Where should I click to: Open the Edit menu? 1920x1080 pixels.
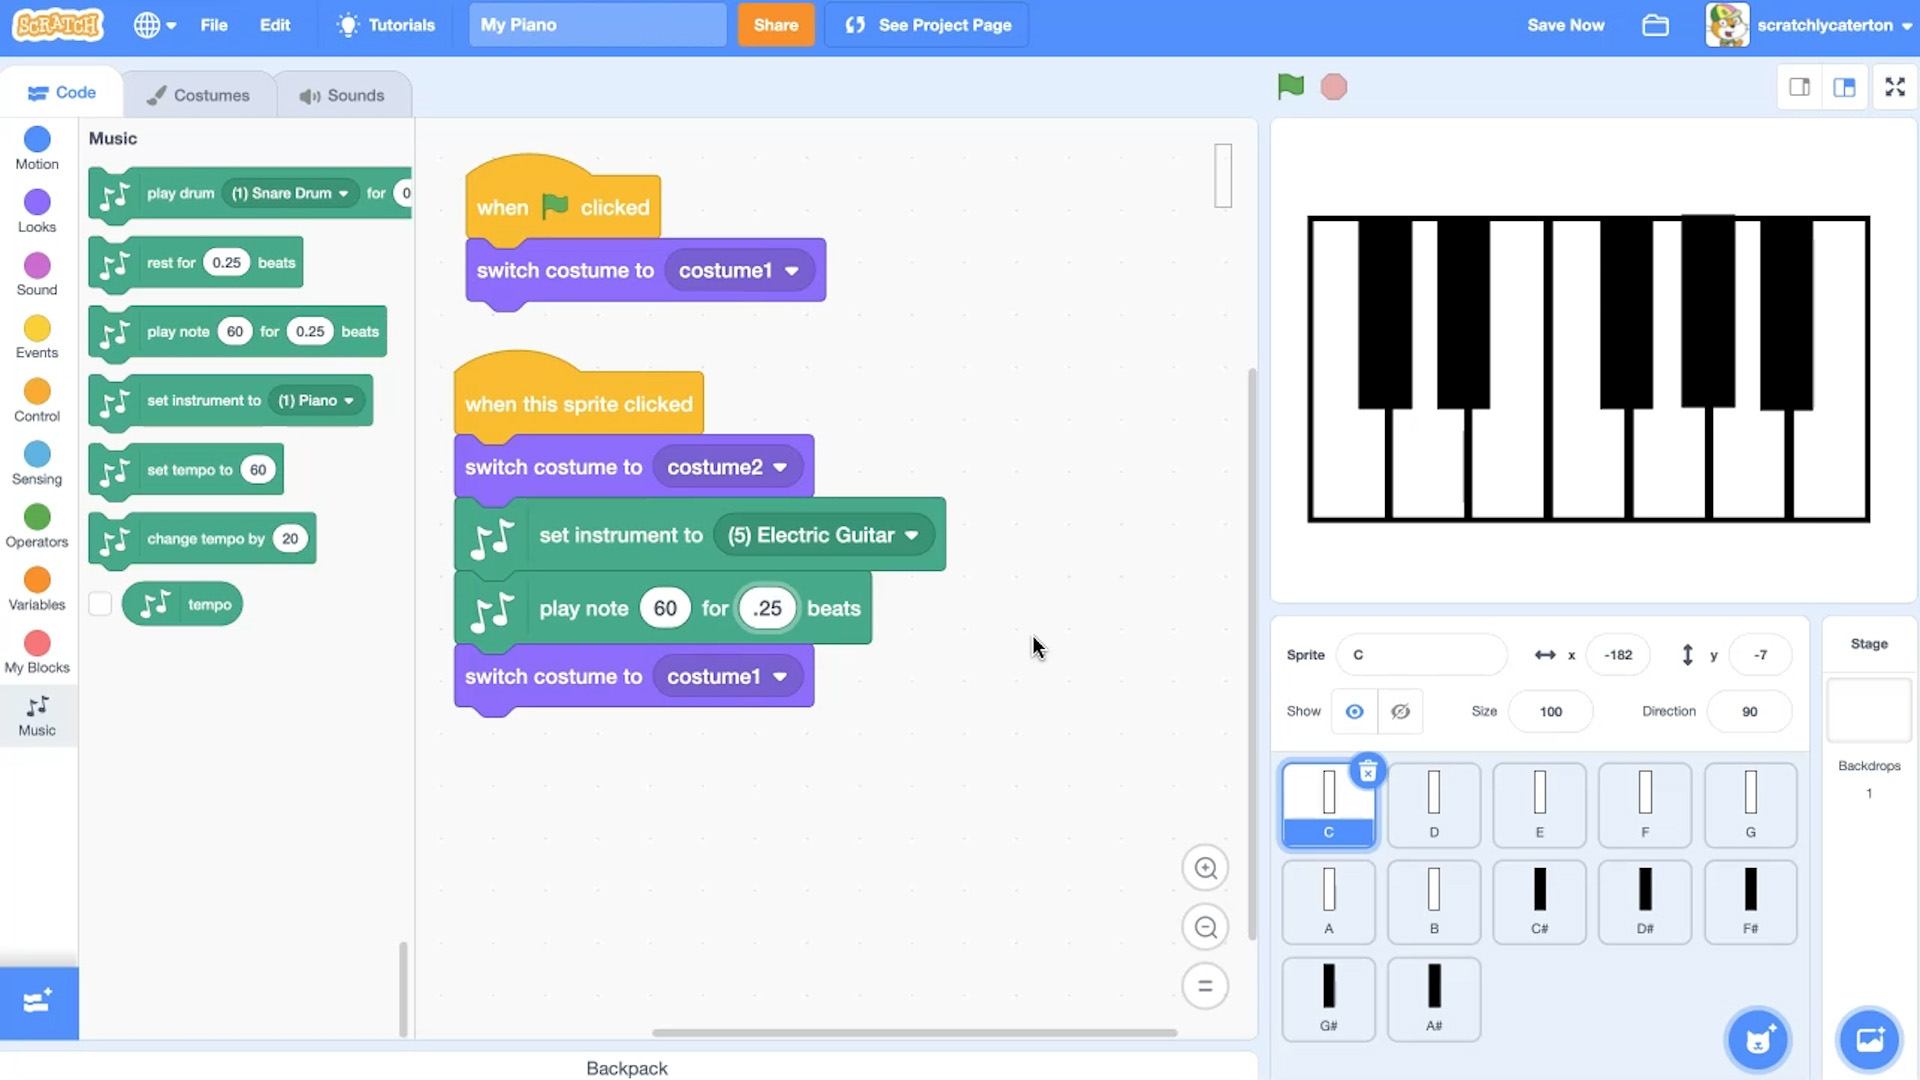click(275, 25)
